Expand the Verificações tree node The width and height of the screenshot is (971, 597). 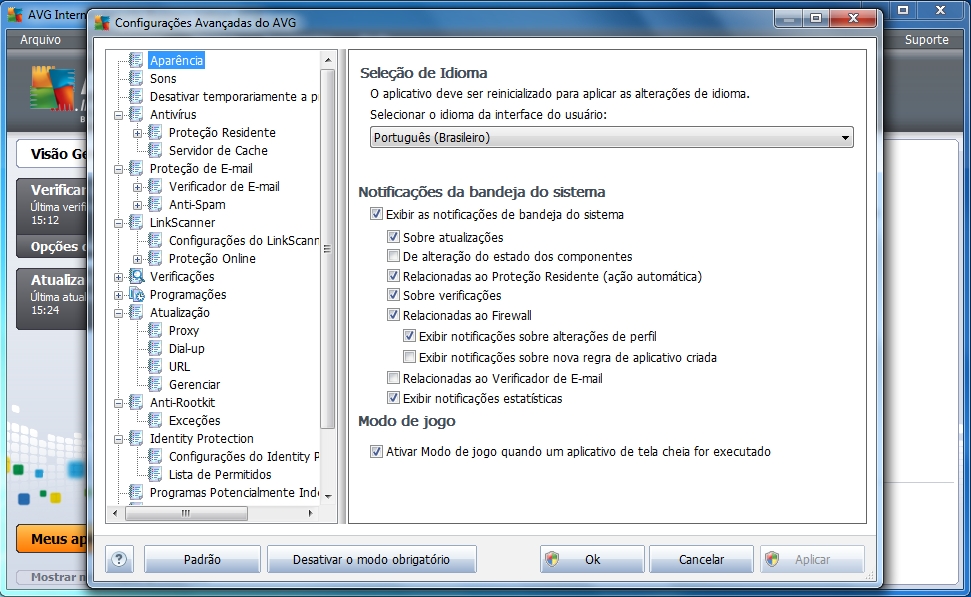[x=119, y=277]
